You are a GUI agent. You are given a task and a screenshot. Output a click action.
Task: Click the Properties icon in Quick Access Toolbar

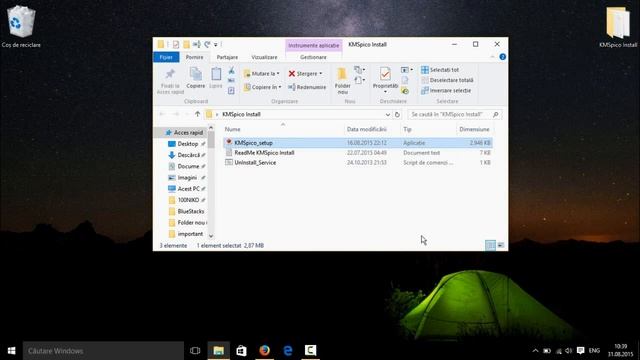[176, 44]
